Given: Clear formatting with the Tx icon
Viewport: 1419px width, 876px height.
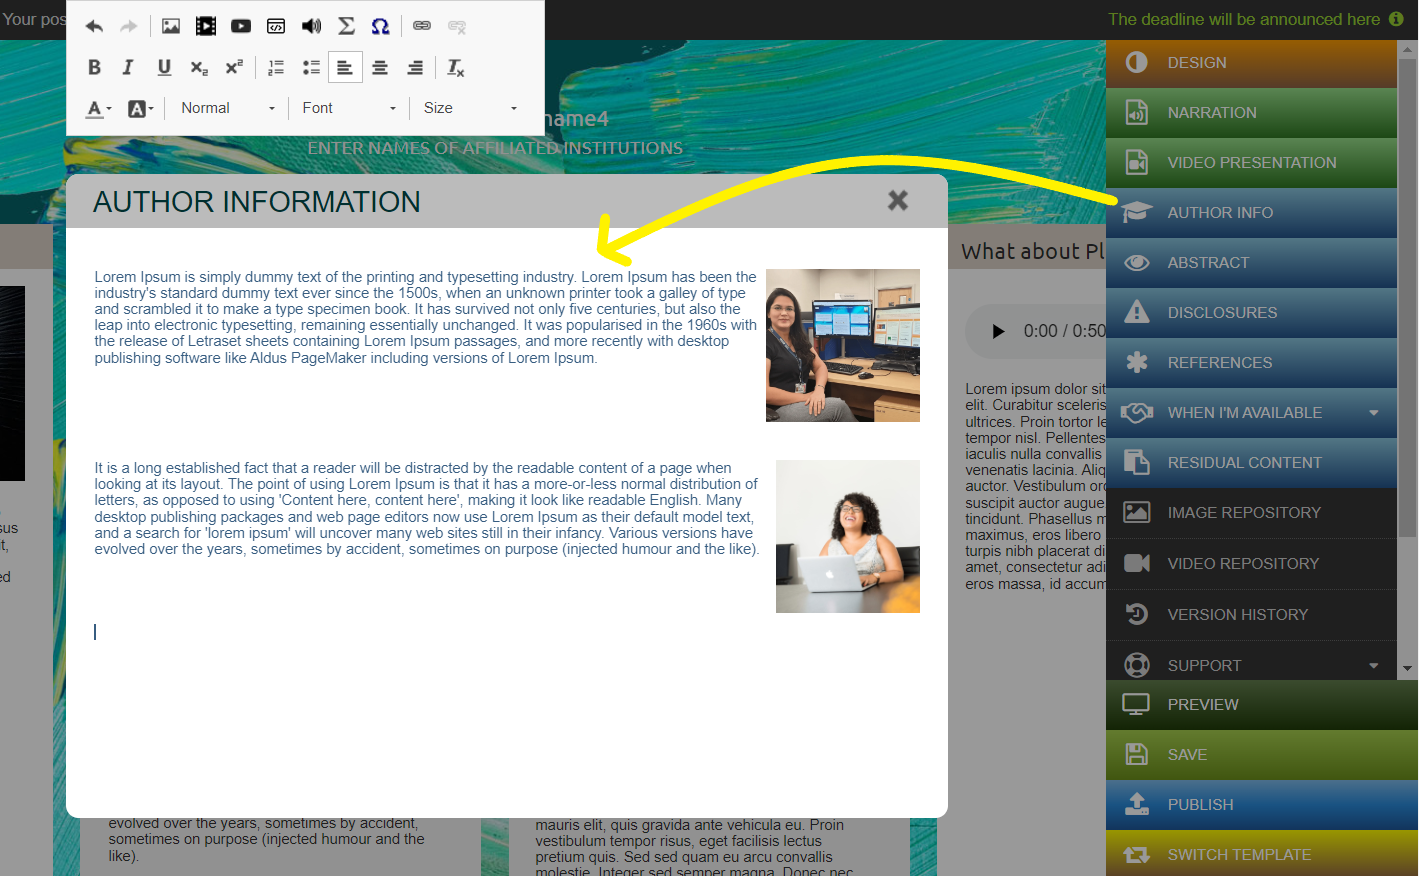Looking at the screenshot, I should (x=455, y=67).
